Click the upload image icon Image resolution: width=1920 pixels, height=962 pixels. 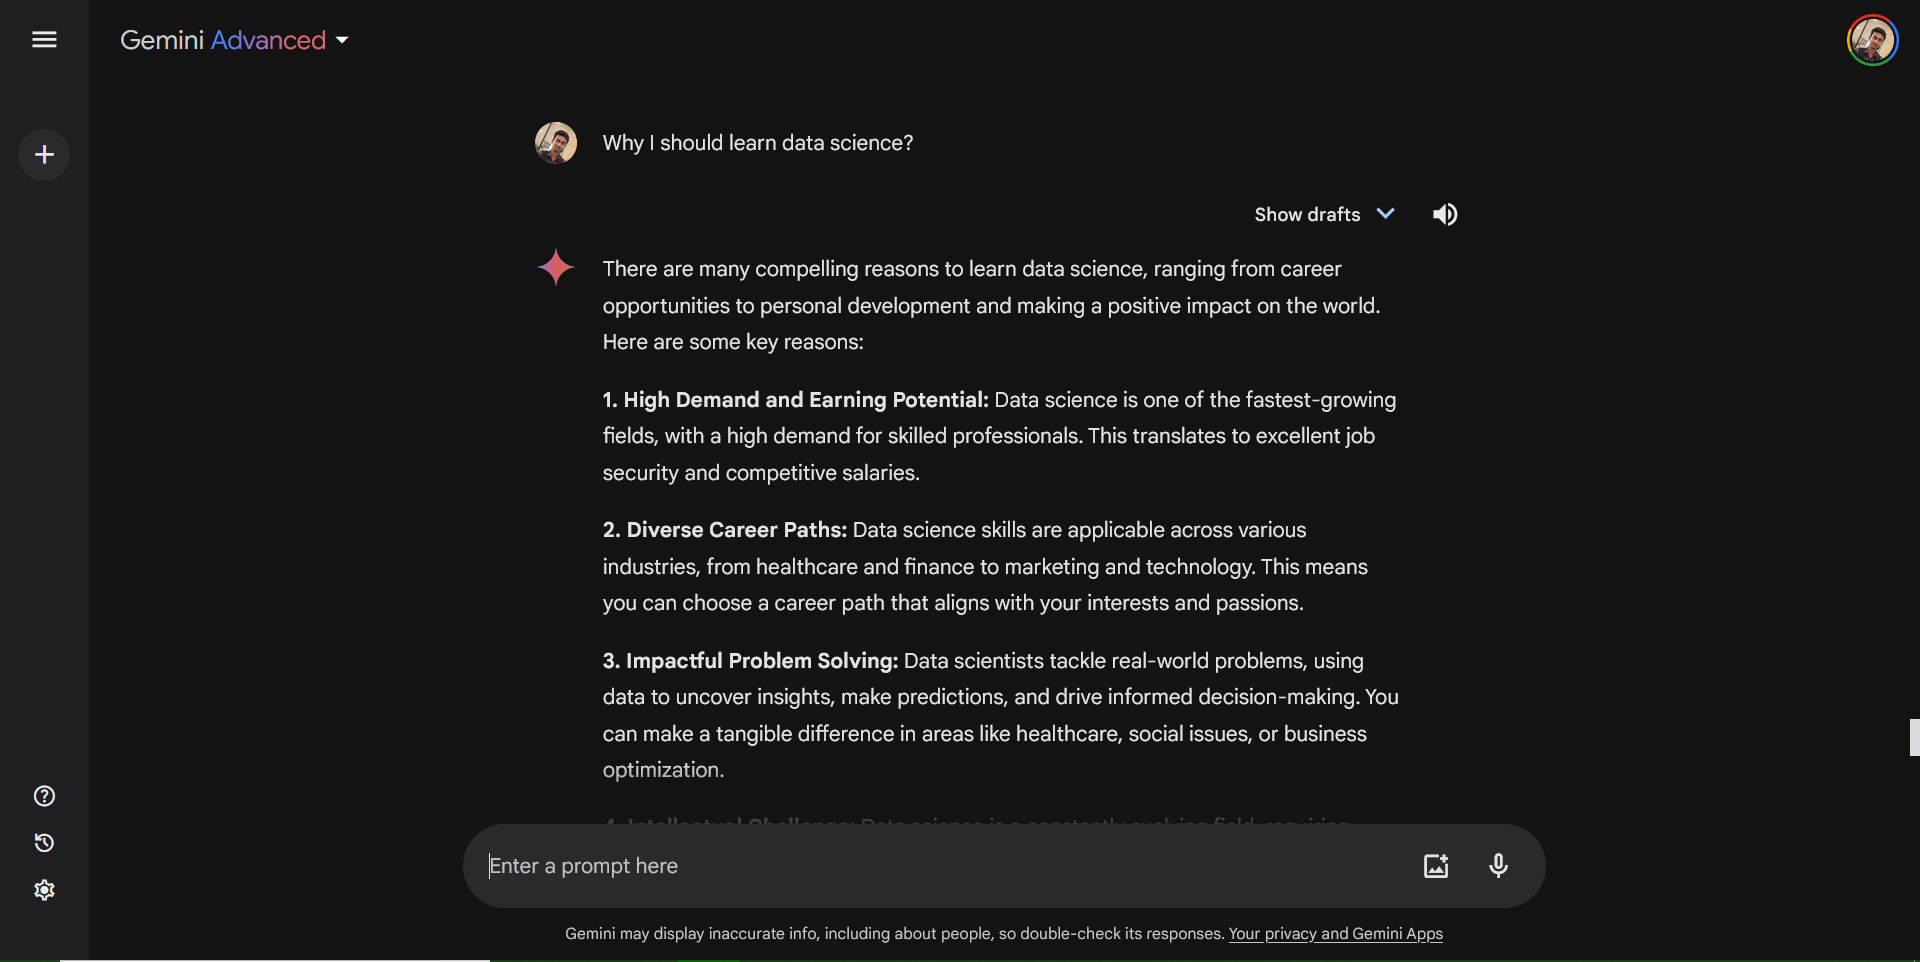1436,866
